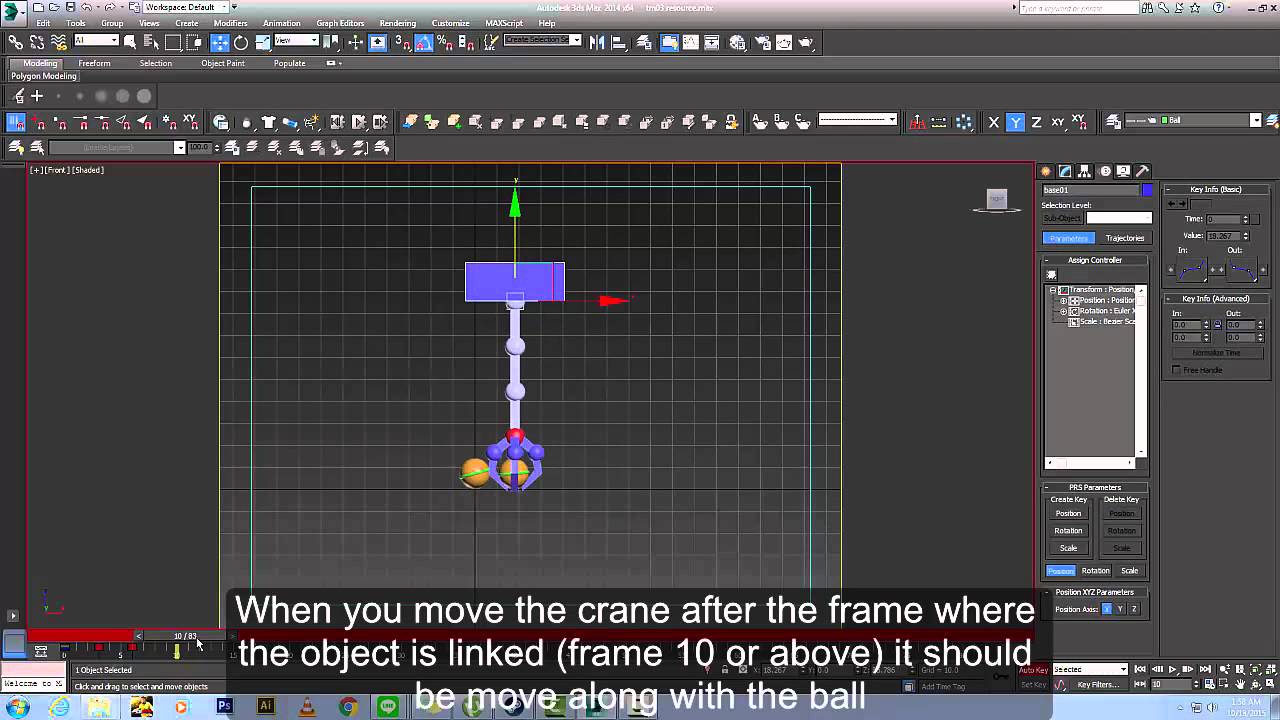The image size is (1280, 720).
Task: Create a Scale key button
Action: point(1068,548)
